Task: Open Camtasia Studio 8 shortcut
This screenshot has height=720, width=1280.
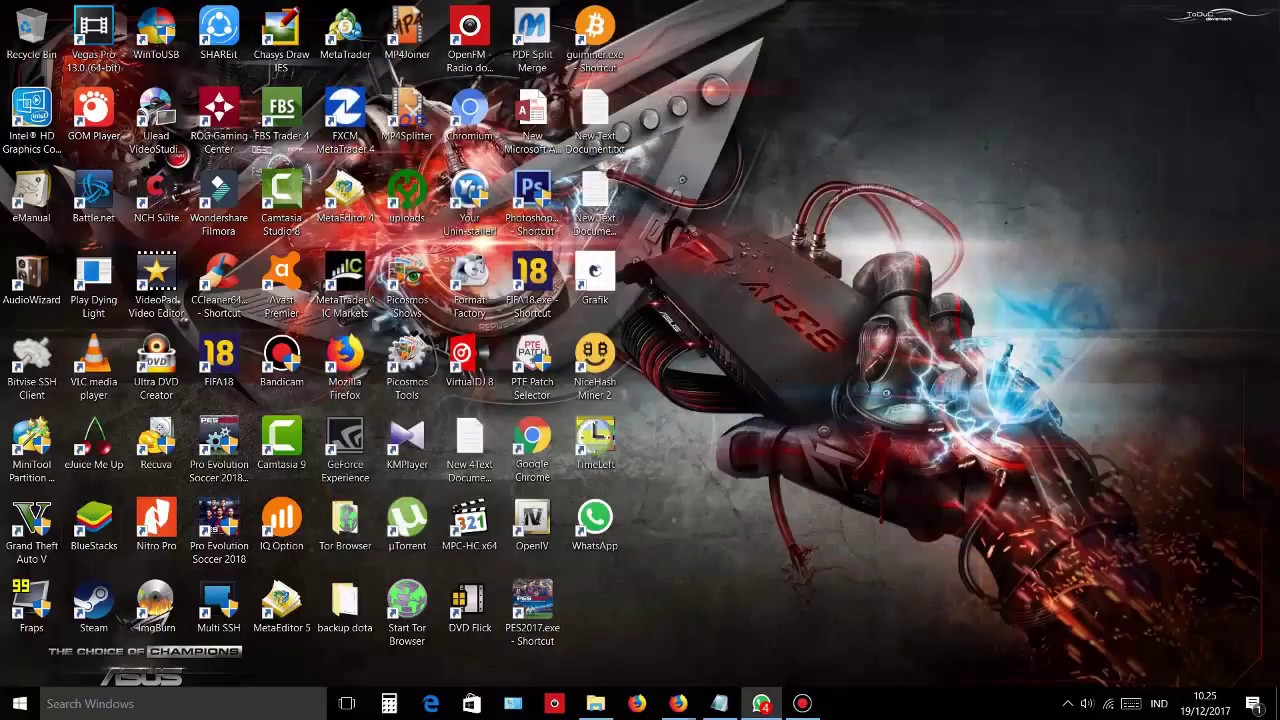Action: pos(281,203)
